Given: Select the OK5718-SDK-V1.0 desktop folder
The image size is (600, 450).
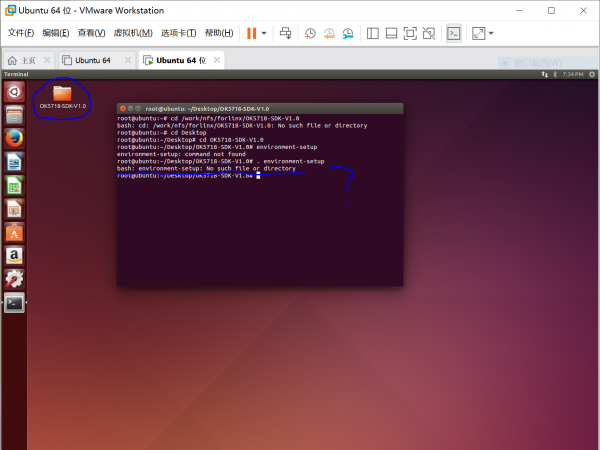Looking at the screenshot, I should [62, 96].
